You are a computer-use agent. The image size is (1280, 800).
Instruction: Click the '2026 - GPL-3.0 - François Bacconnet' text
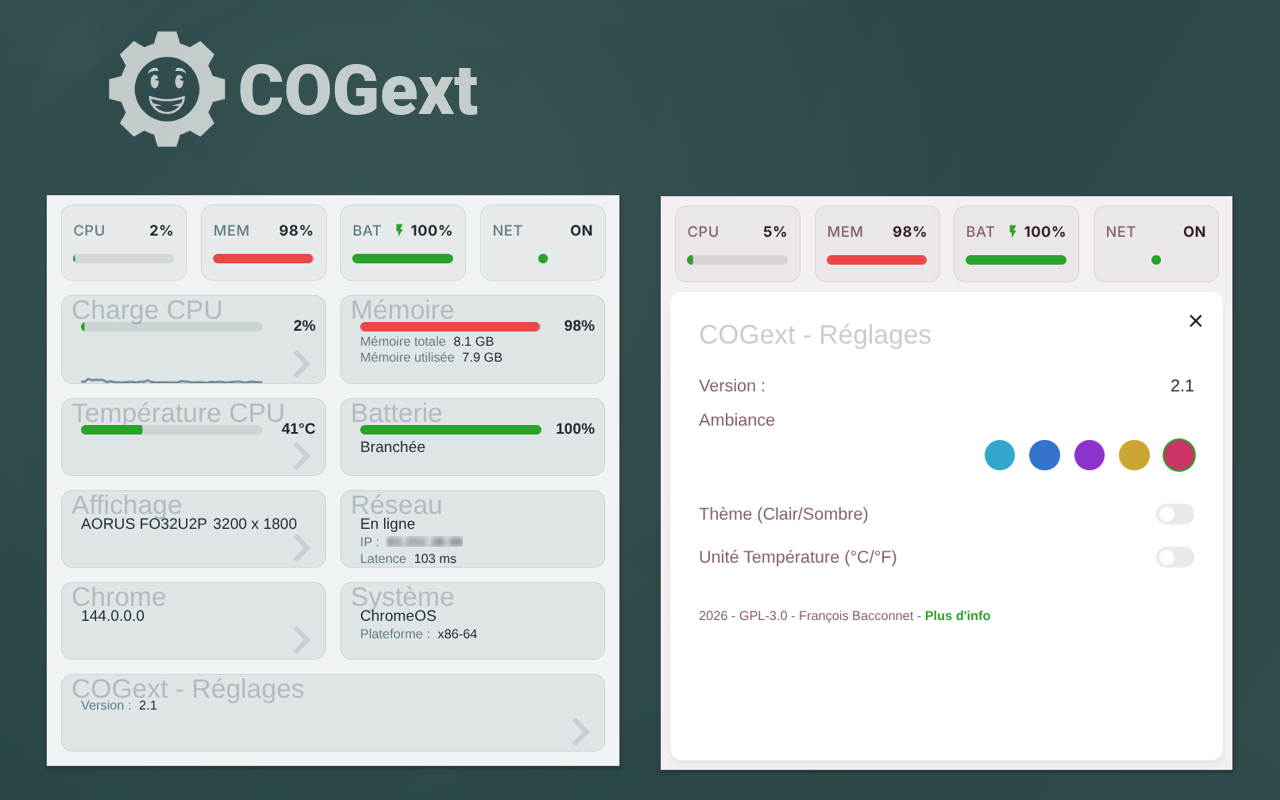click(806, 616)
